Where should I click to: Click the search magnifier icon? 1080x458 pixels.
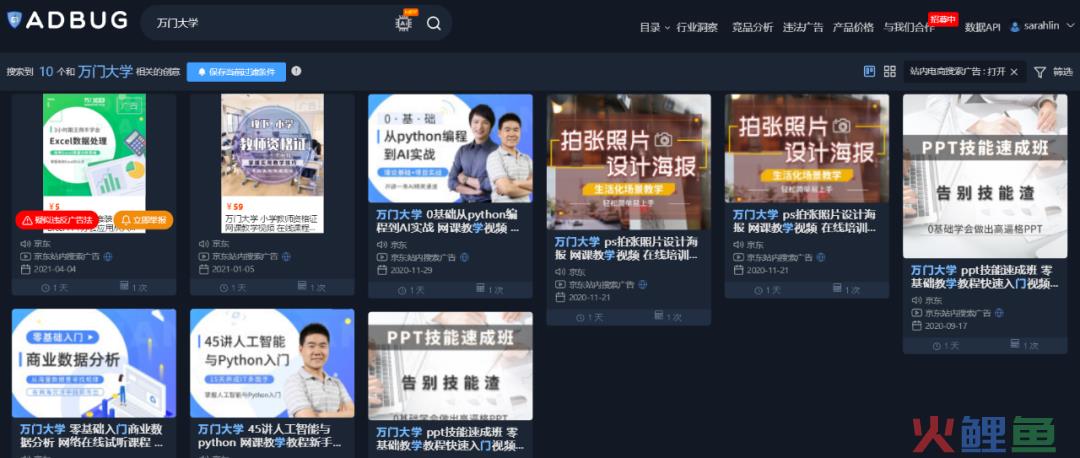click(x=433, y=23)
